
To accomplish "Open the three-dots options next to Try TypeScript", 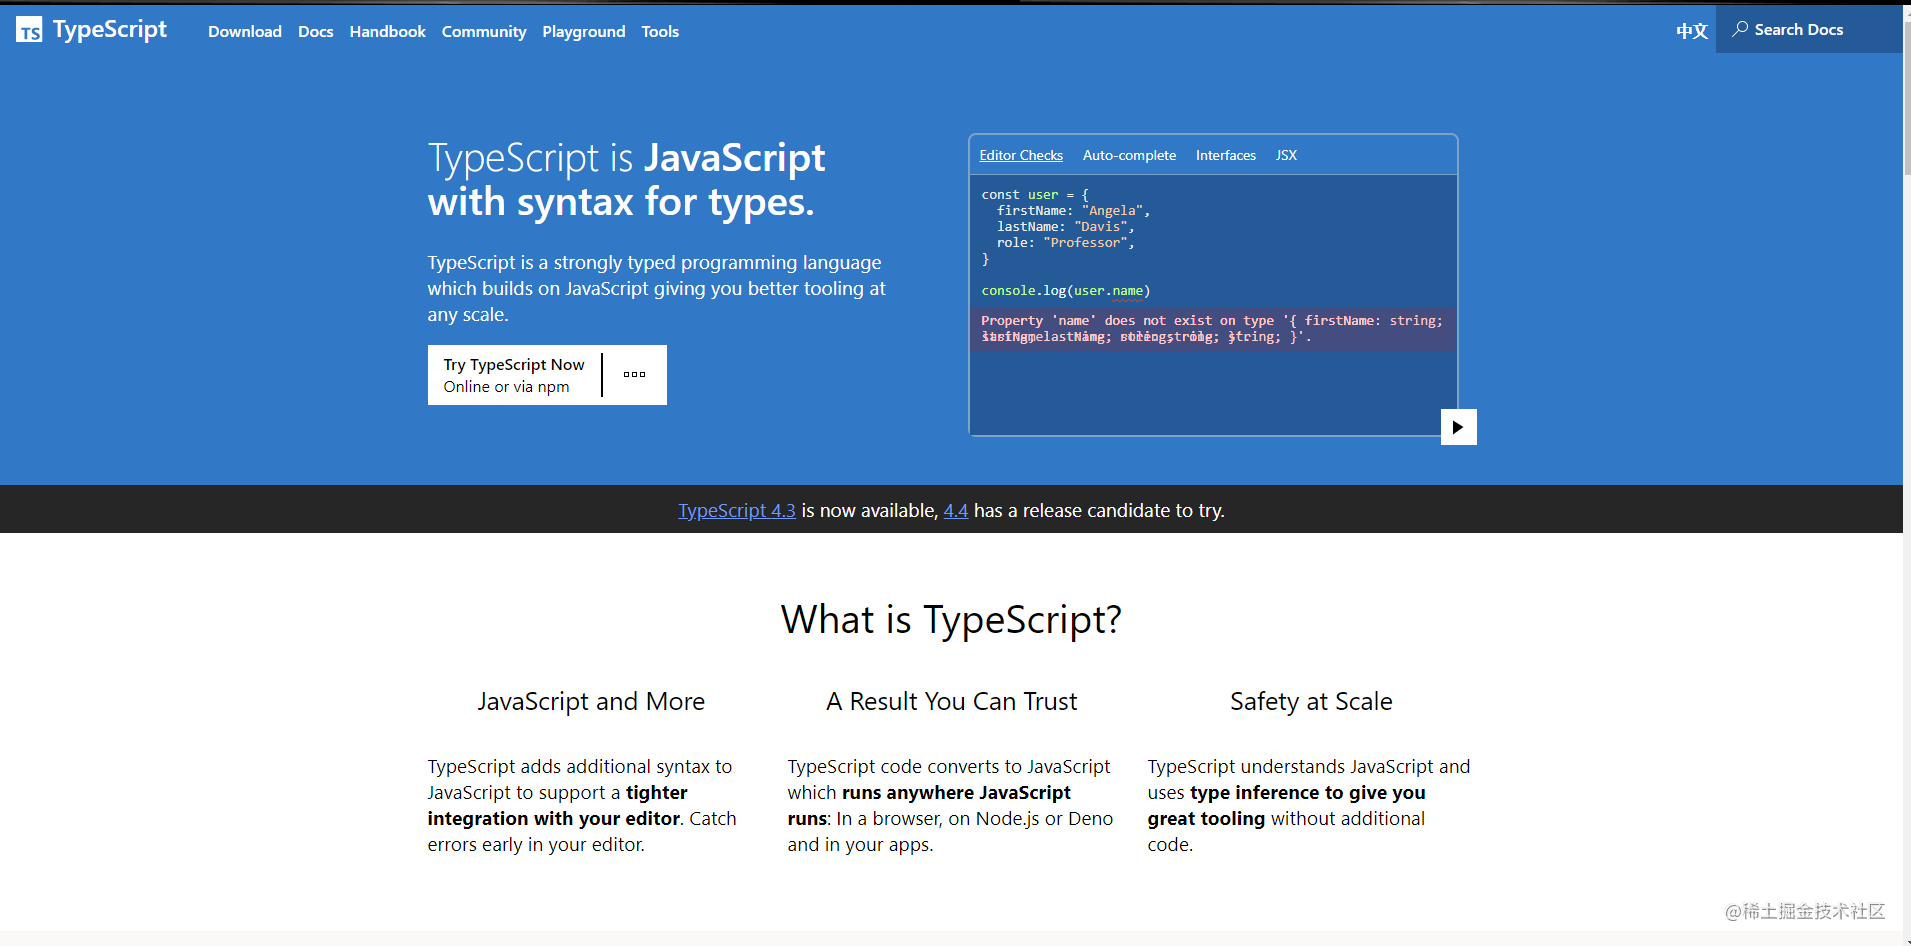I will (x=634, y=375).
